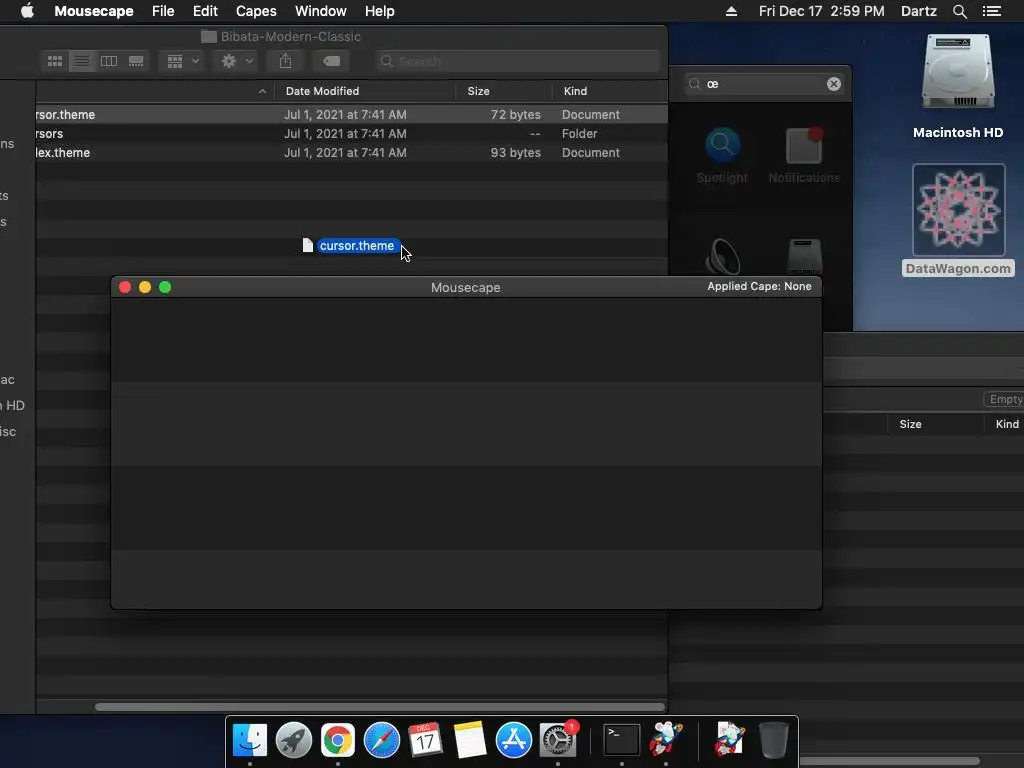Switch Finder to gallery view
This screenshot has width=1024, height=768.
pyautogui.click(x=136, y=61)
